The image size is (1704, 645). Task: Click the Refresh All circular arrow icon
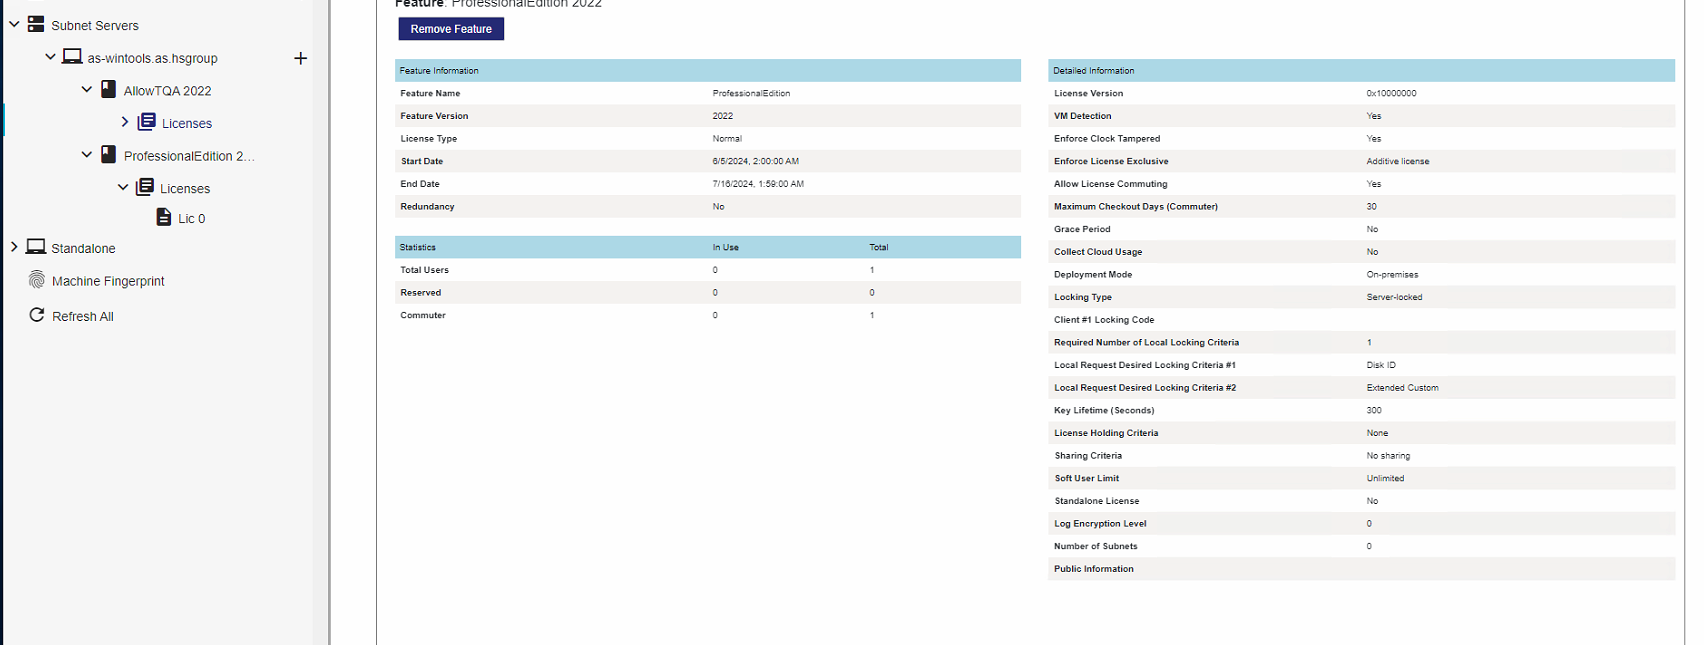coord(37,315)
